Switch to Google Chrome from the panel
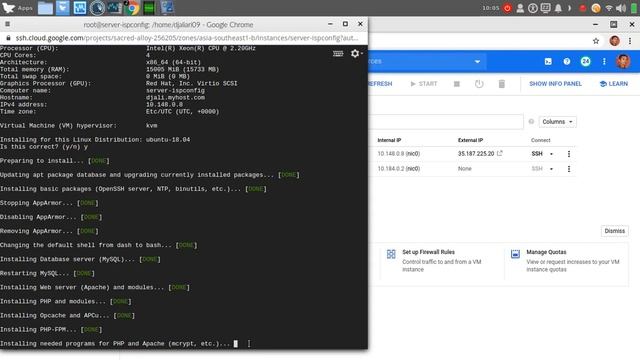This screenshot has width=640, height=360. point(131,8)
